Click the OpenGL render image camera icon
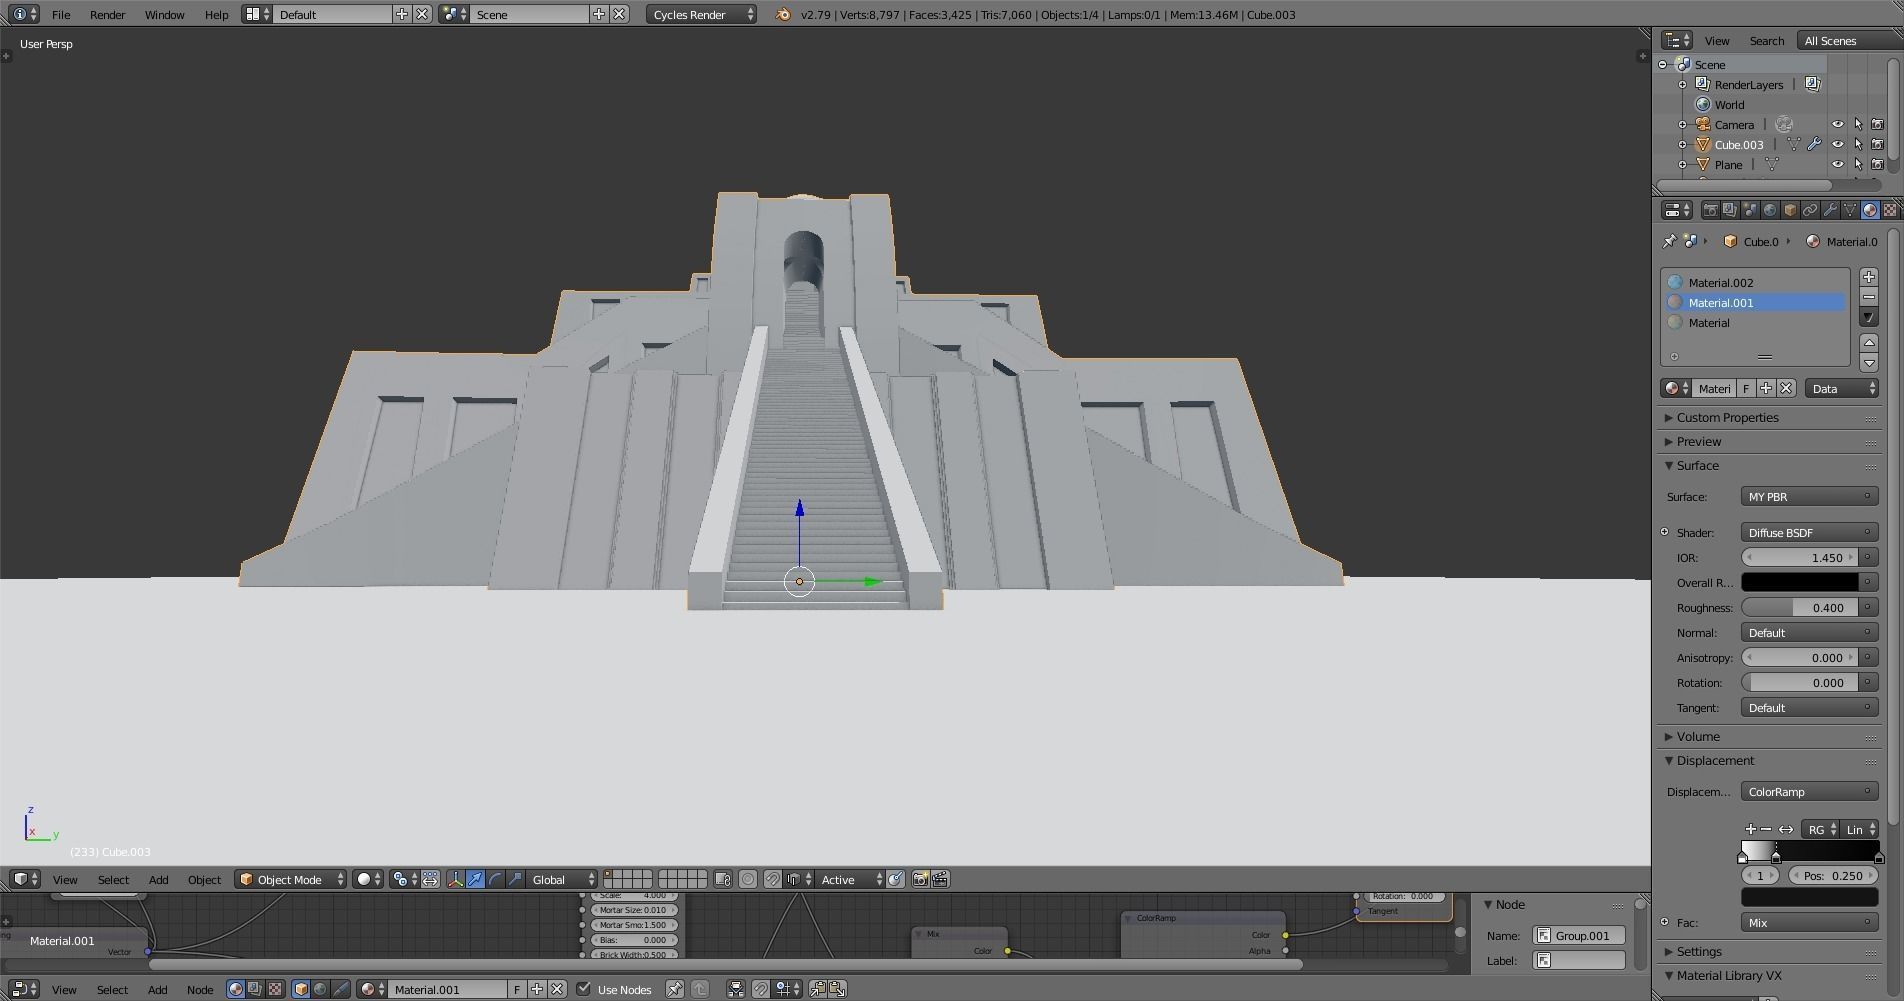The image size is (1904, 1001). point(920,879)
